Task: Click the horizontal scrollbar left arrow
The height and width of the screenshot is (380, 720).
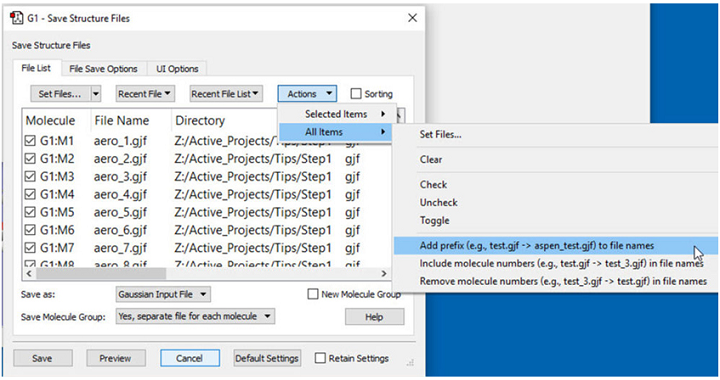Action: click(x=29, y=274)
